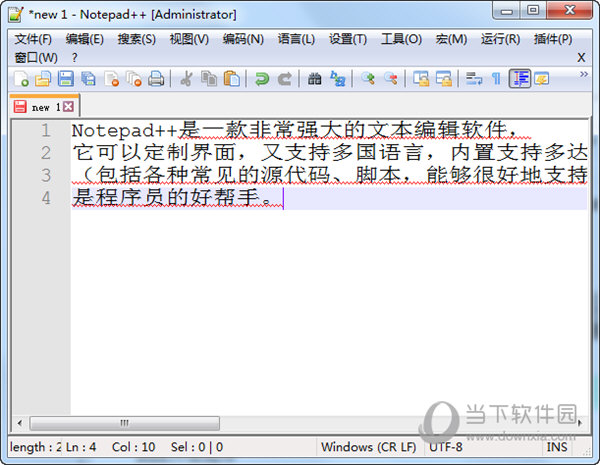
Task: Print the document using printer icon
Action: pos(156,79)
